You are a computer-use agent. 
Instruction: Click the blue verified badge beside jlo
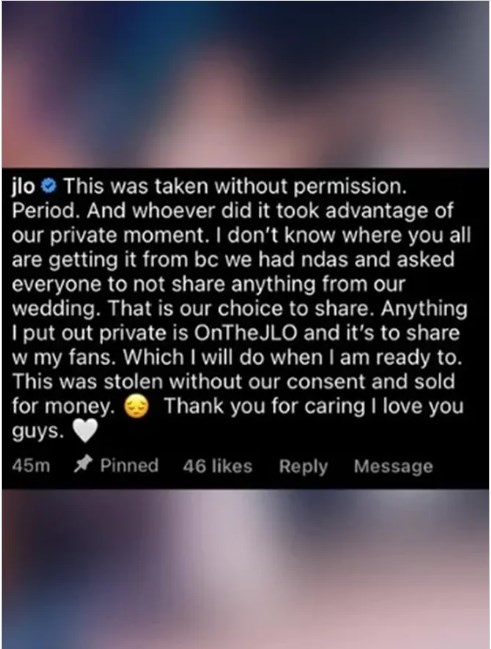[x=49, y=187]
